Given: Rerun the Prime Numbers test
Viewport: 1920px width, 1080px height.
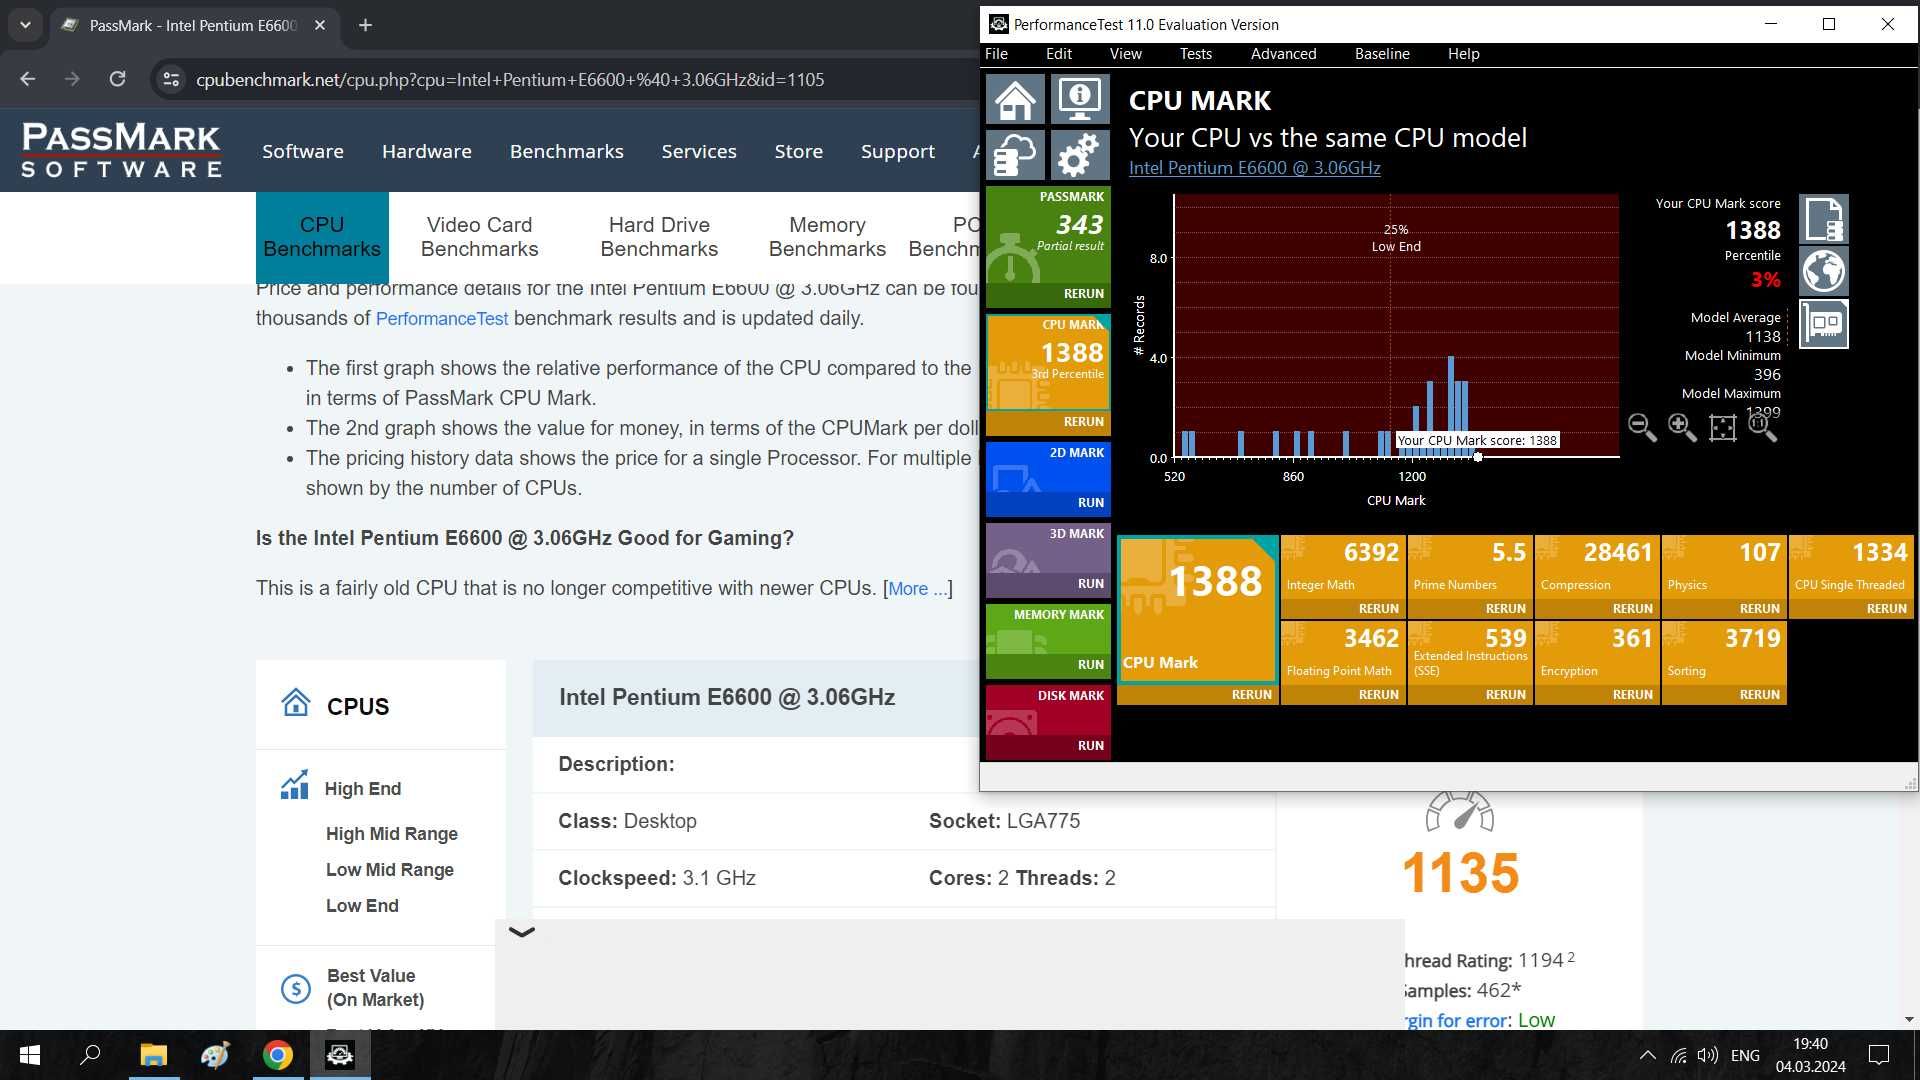Looking at the screenshot, I should 1506,609.
